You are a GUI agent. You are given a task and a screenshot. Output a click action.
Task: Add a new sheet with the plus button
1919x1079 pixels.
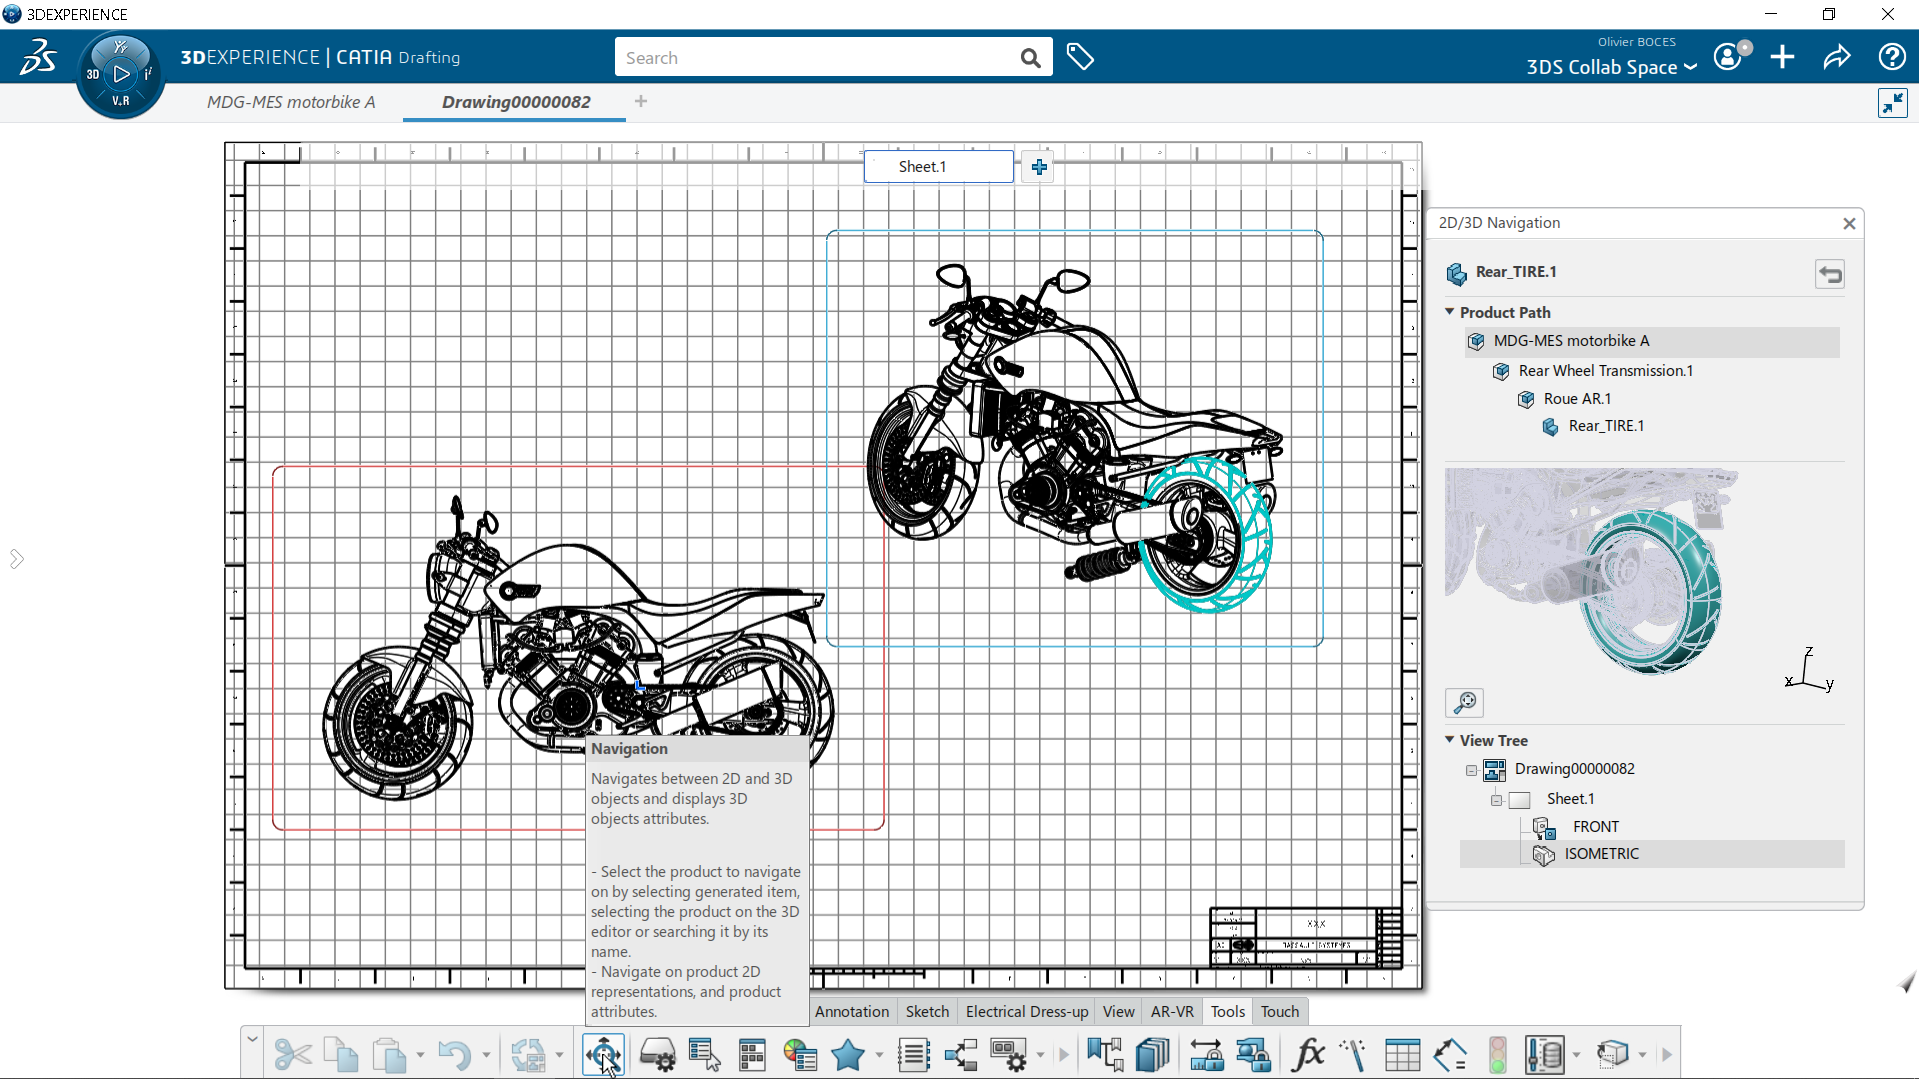[1038, 166]
